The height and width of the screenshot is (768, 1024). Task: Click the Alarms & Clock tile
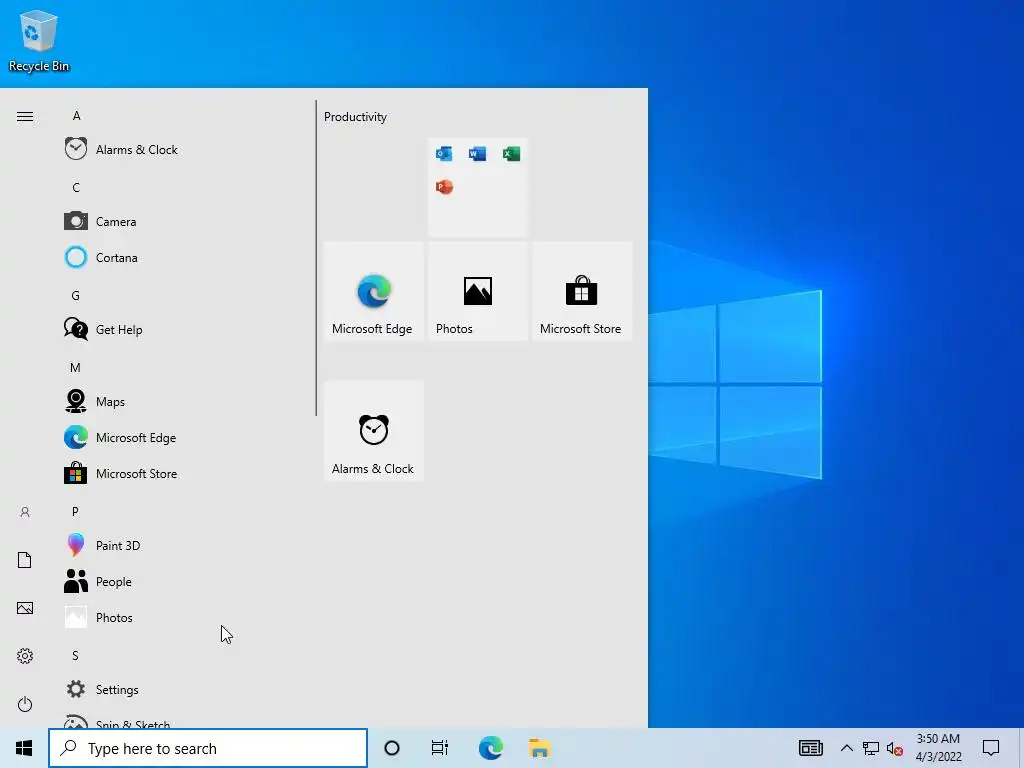[x=374, y=431]
